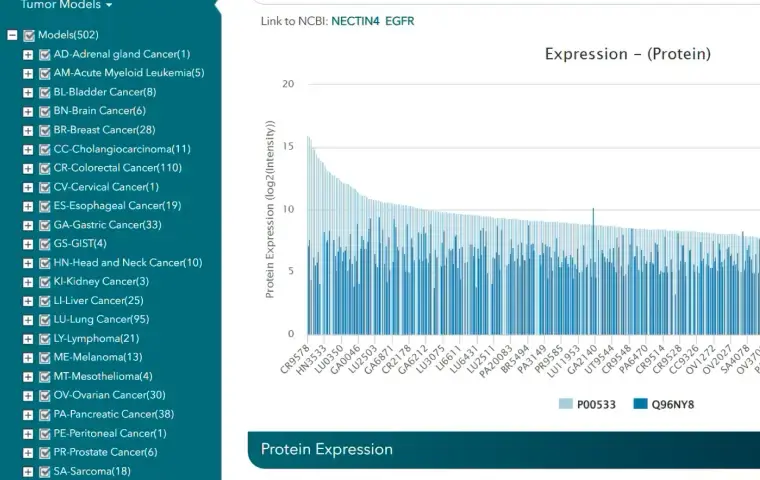
Task: Toggle the Models(502) root checkbox
Action: pyautogui.click(x=29, y=35)
